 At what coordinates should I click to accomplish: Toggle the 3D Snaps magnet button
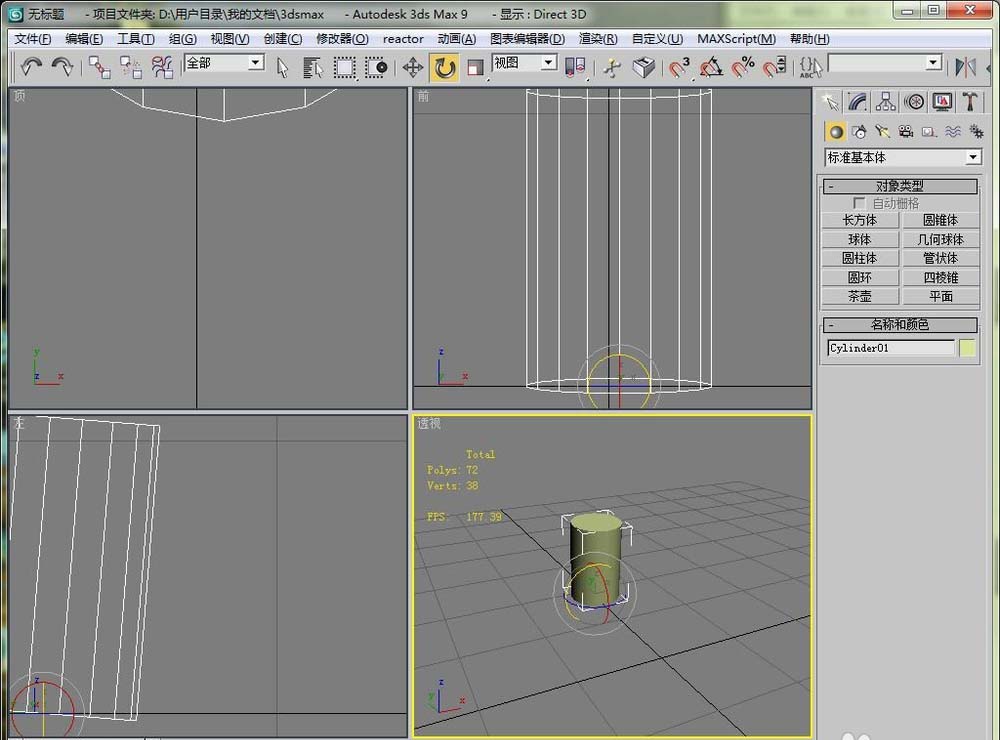679,67
